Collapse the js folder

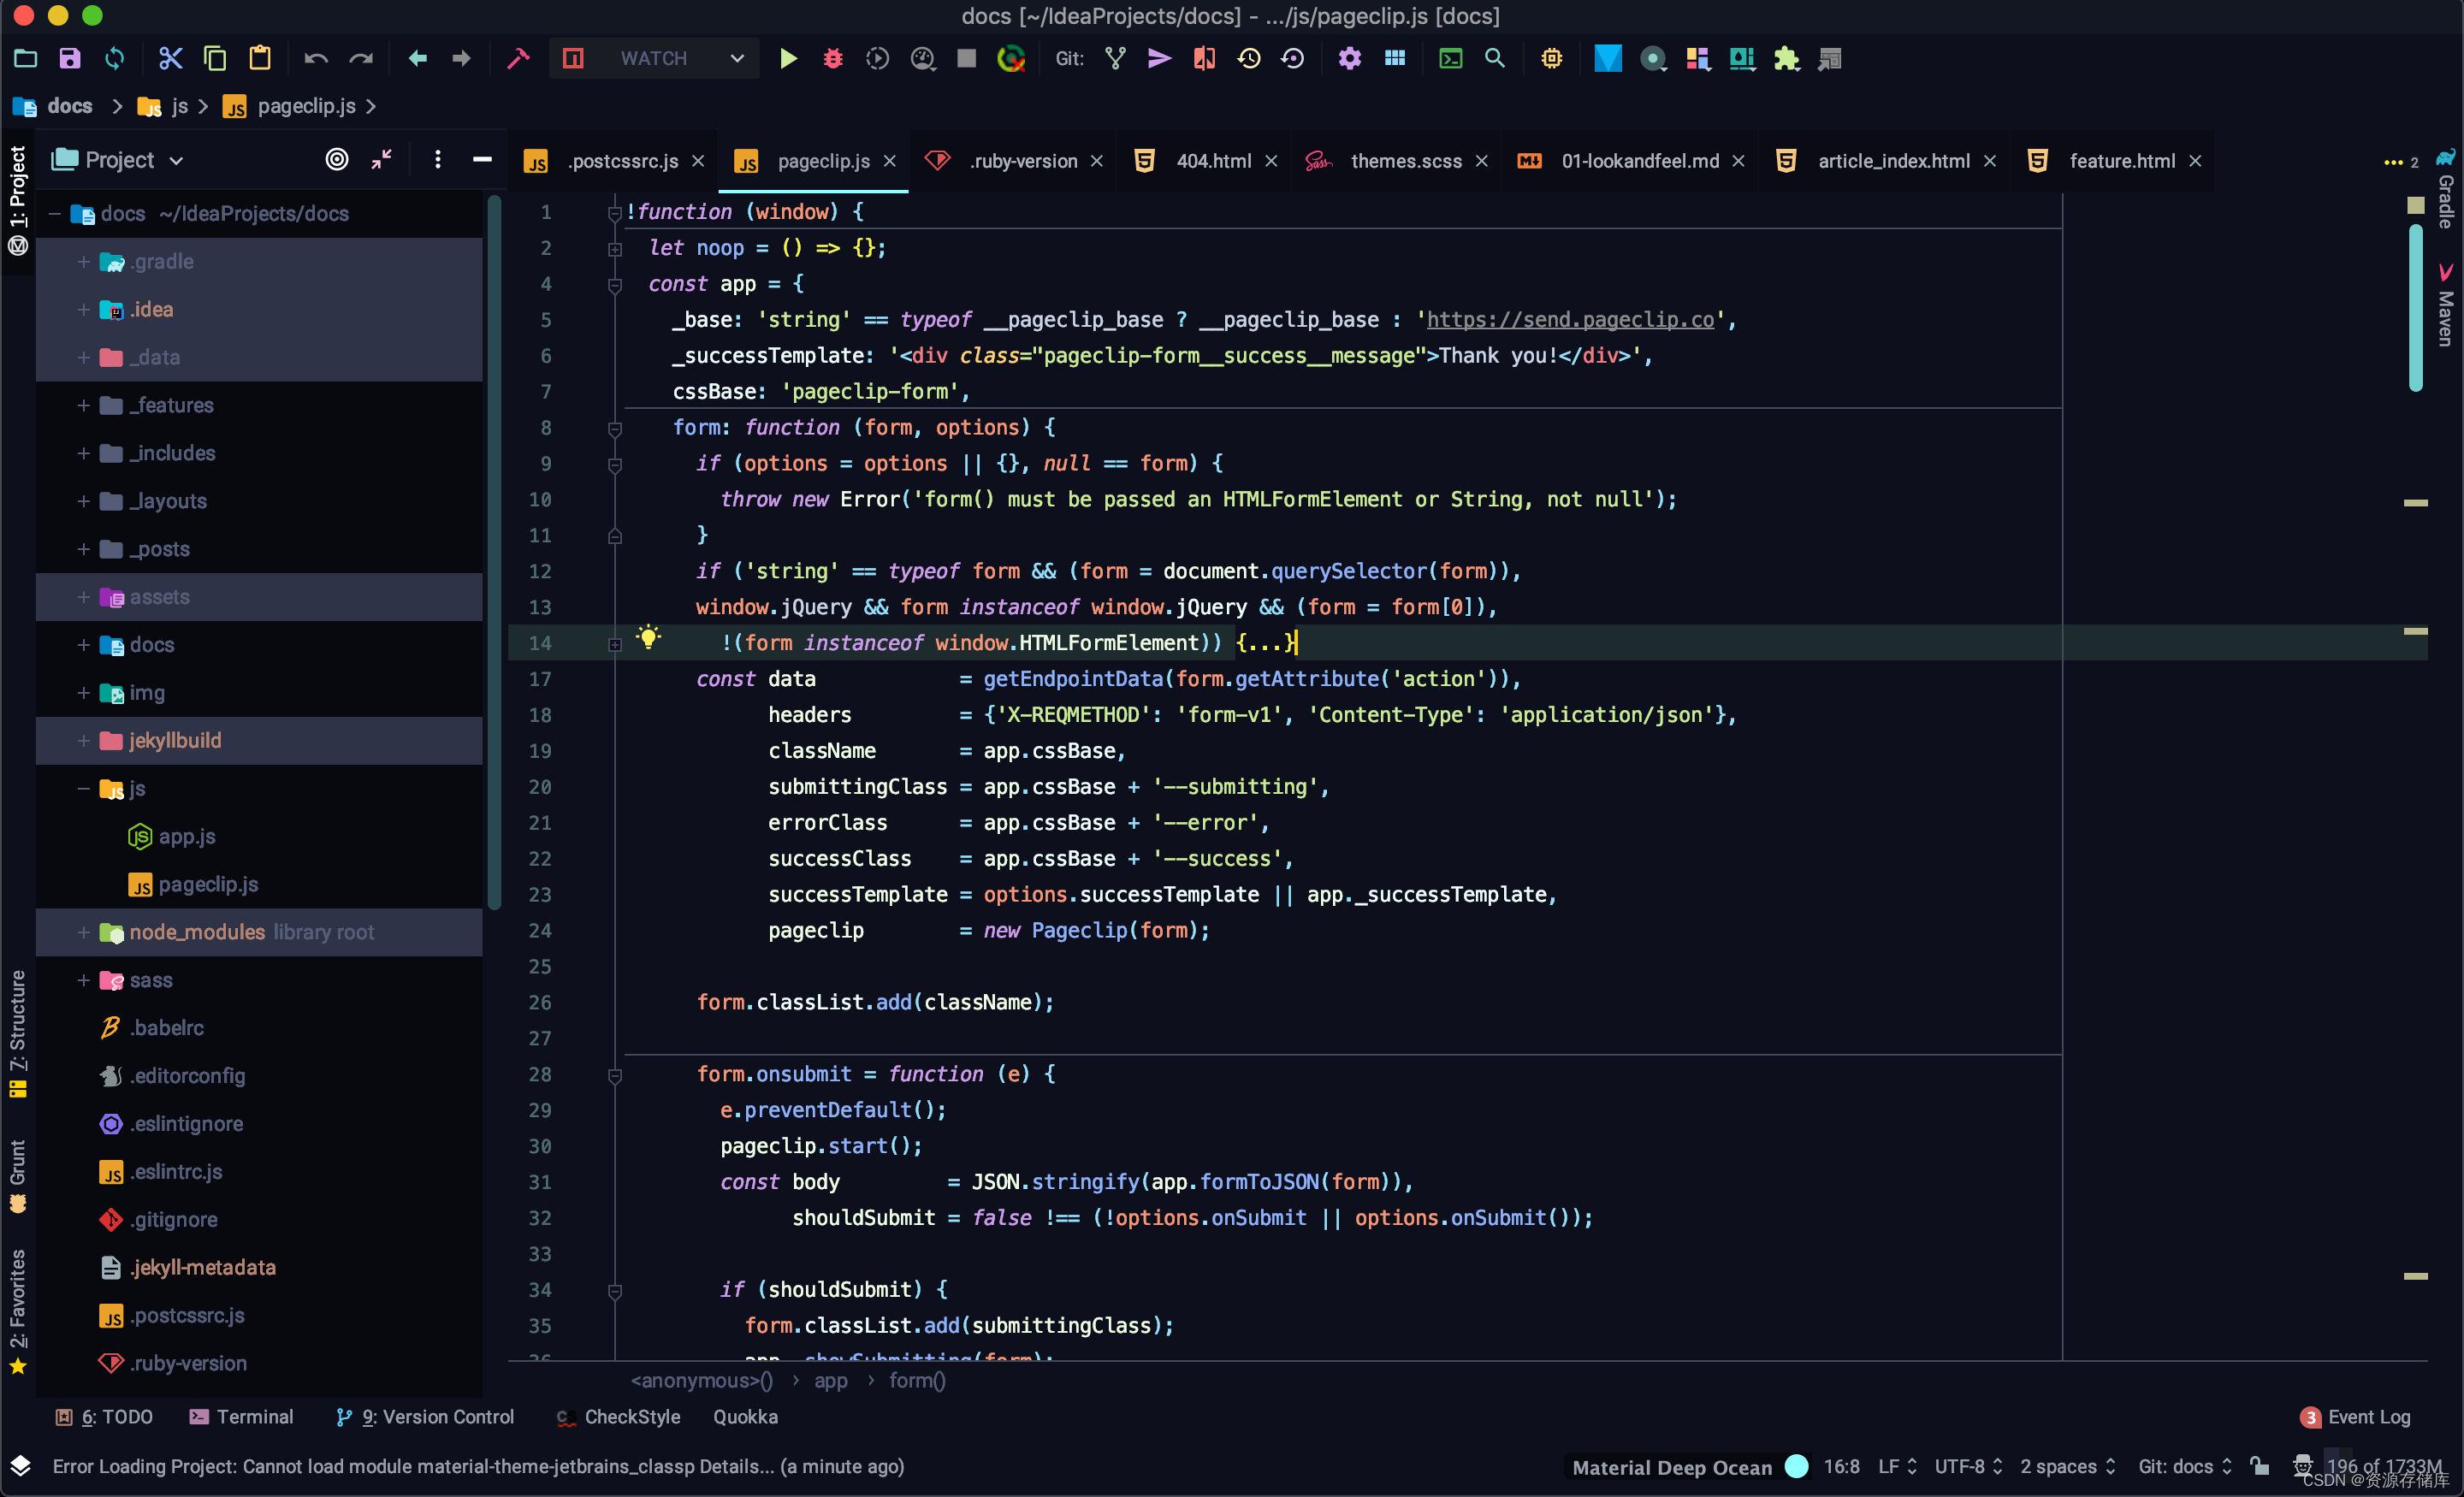(x=83, y=789)
